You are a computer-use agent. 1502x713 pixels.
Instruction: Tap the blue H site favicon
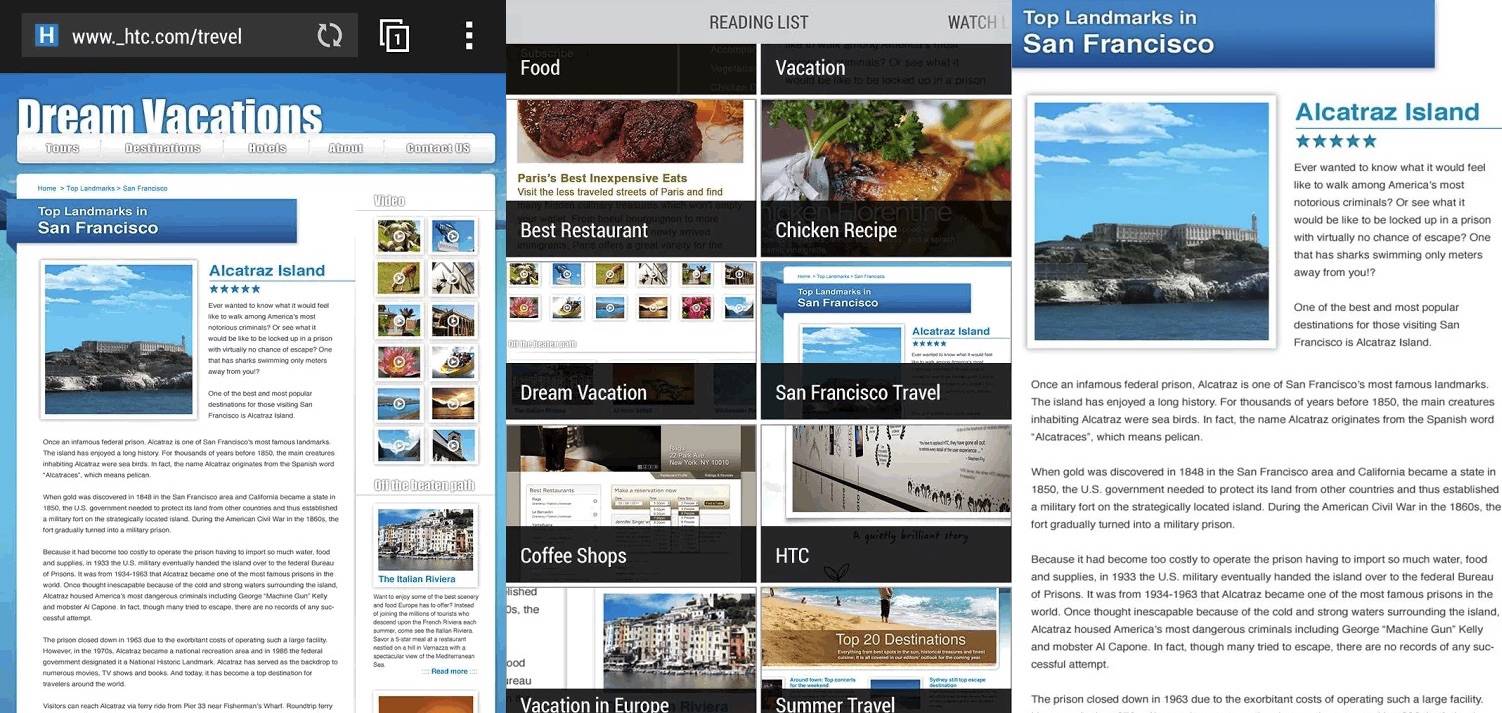(x=46, y=37)
